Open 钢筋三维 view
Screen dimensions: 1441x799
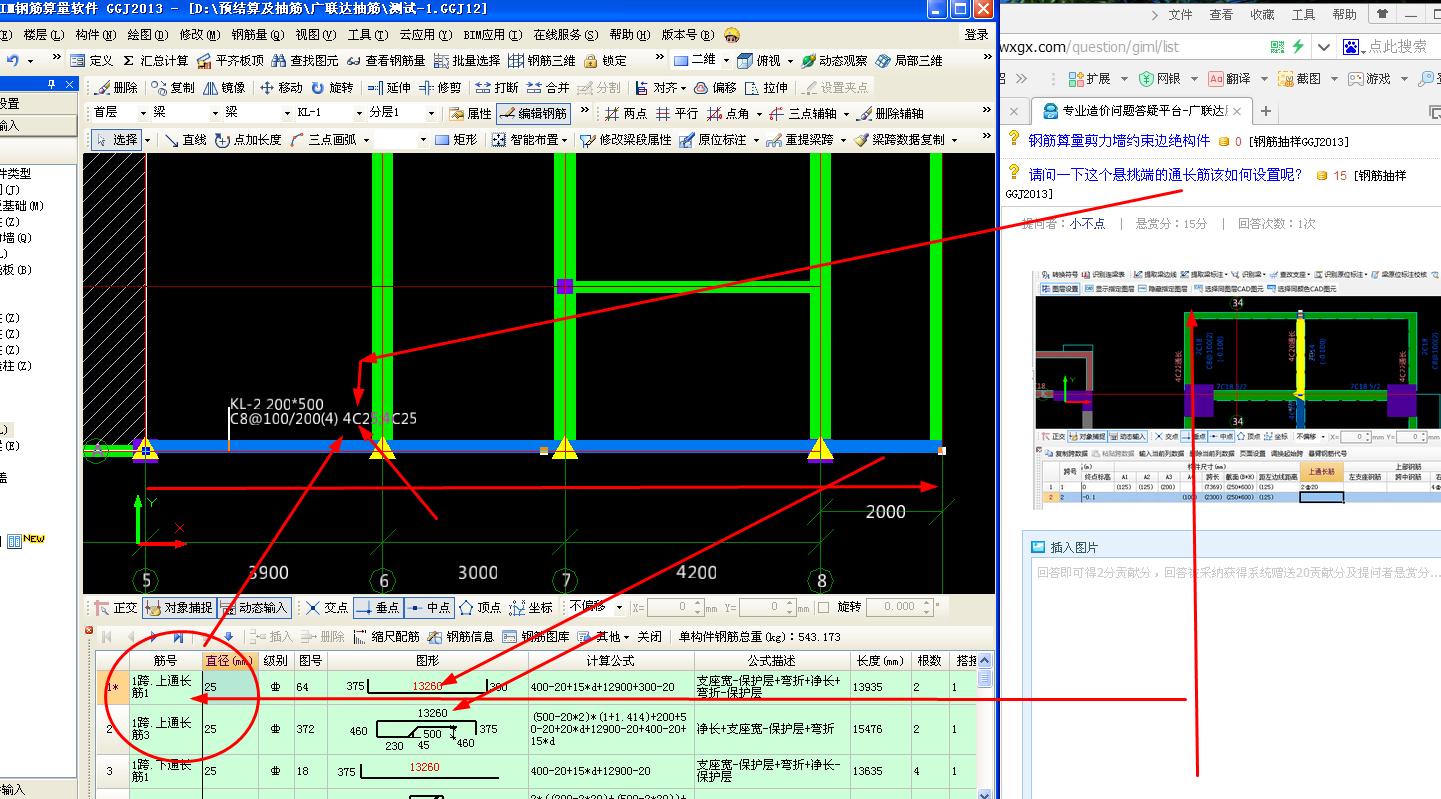[x=541, y=61]
